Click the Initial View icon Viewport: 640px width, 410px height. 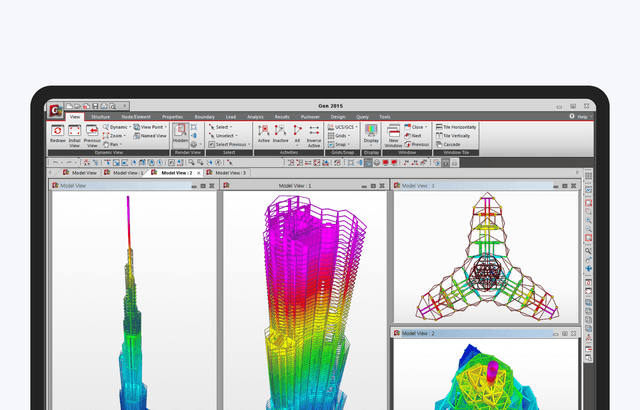pos(74,132)
